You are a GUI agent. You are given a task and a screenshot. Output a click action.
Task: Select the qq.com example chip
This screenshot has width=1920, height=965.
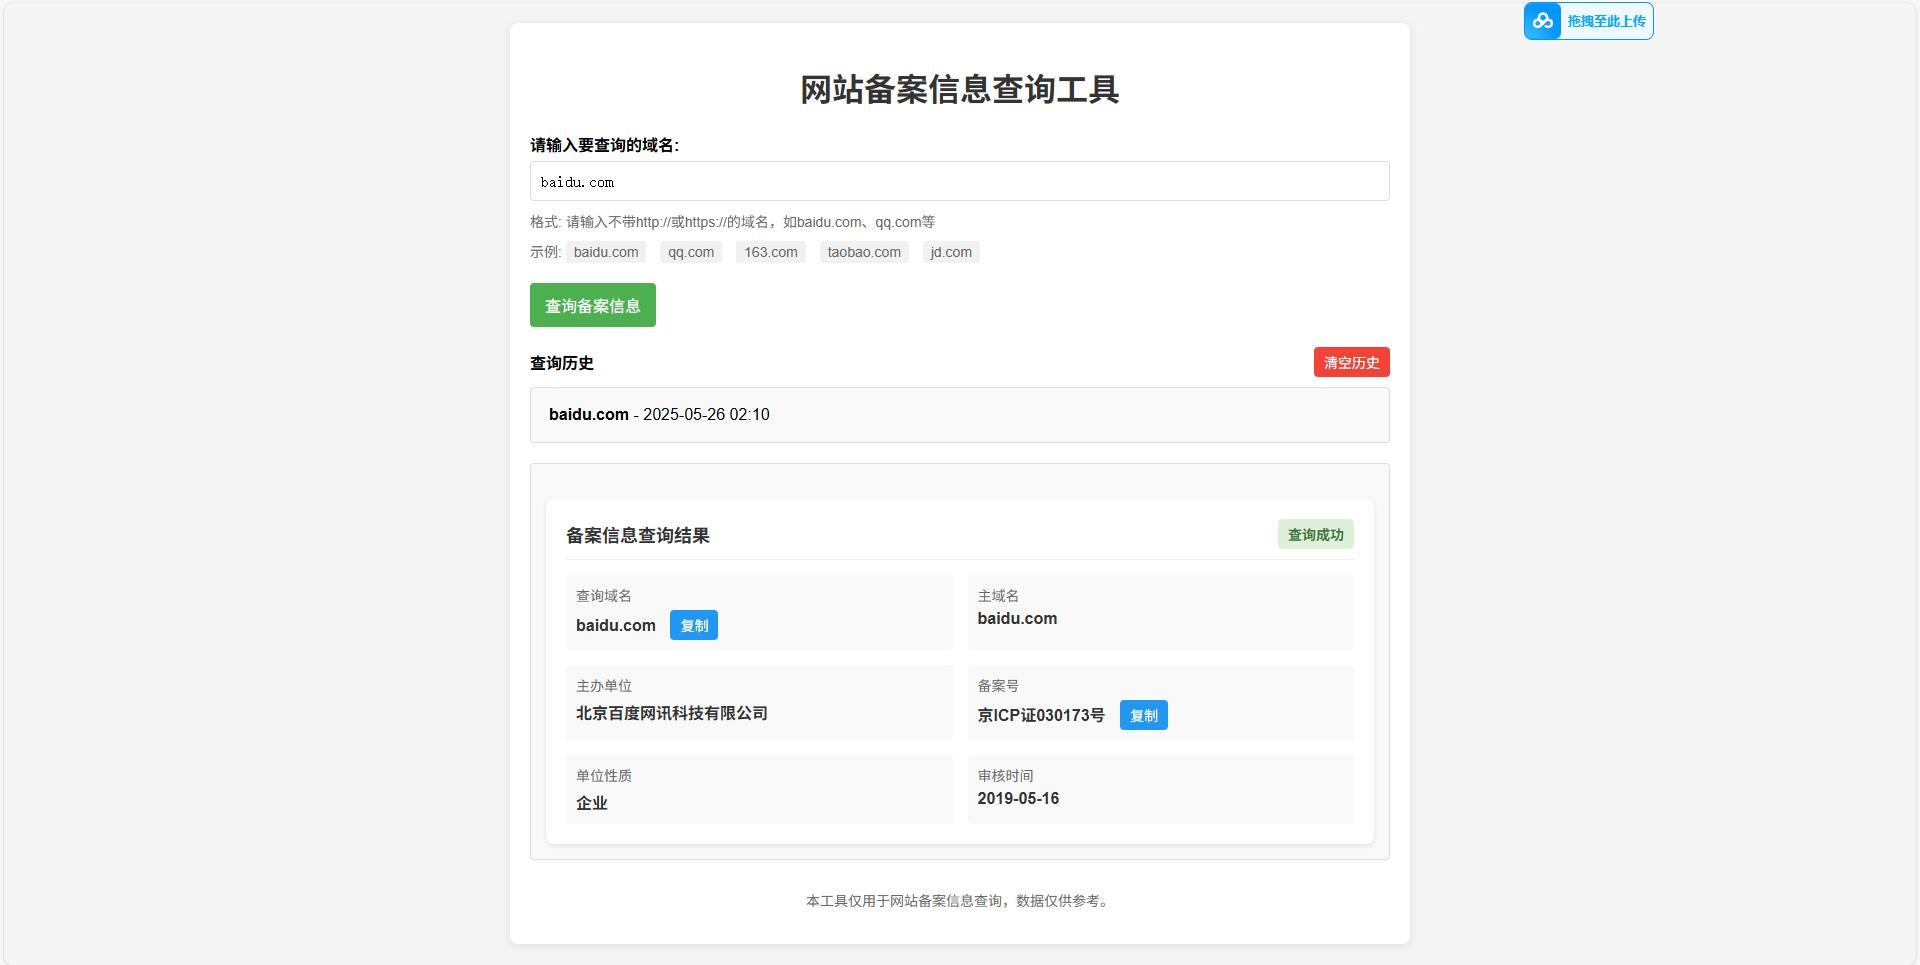[x=691, y=252]
